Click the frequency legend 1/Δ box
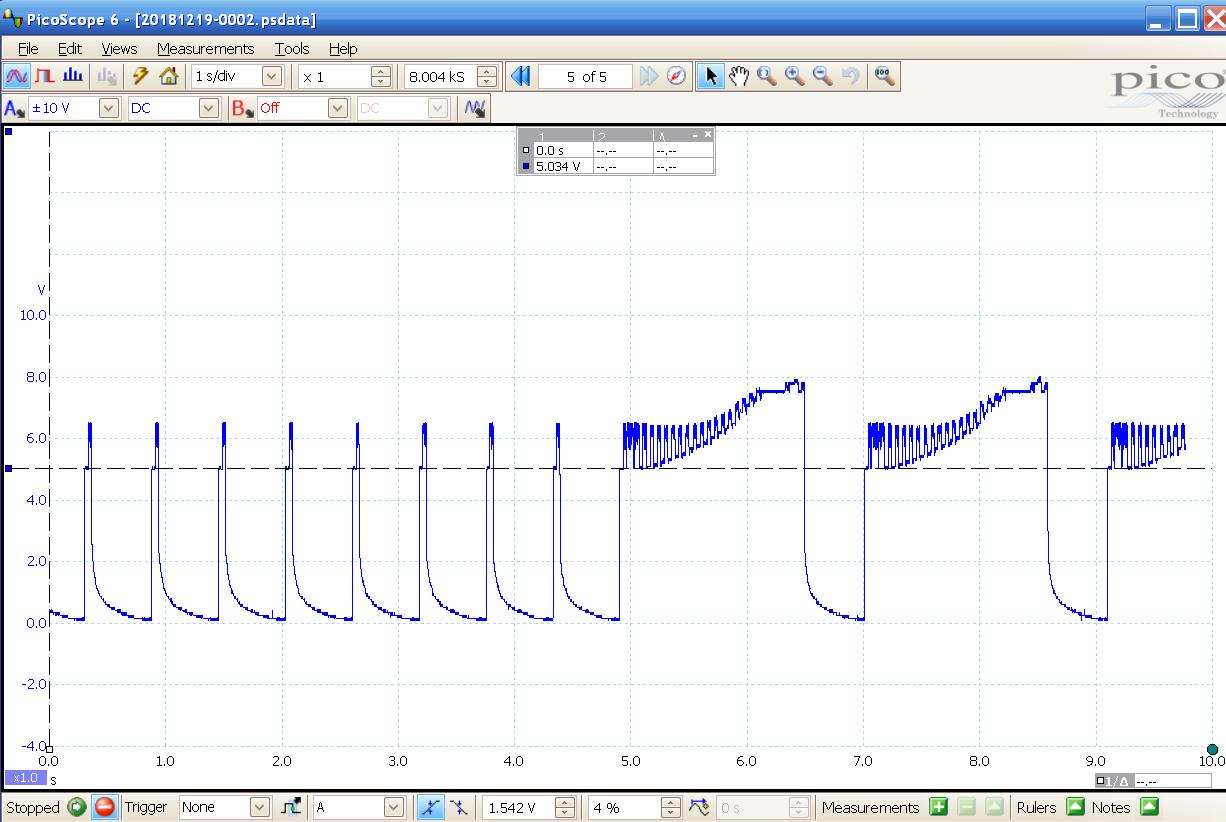 pyautogui.click(x=1153, y=781)
